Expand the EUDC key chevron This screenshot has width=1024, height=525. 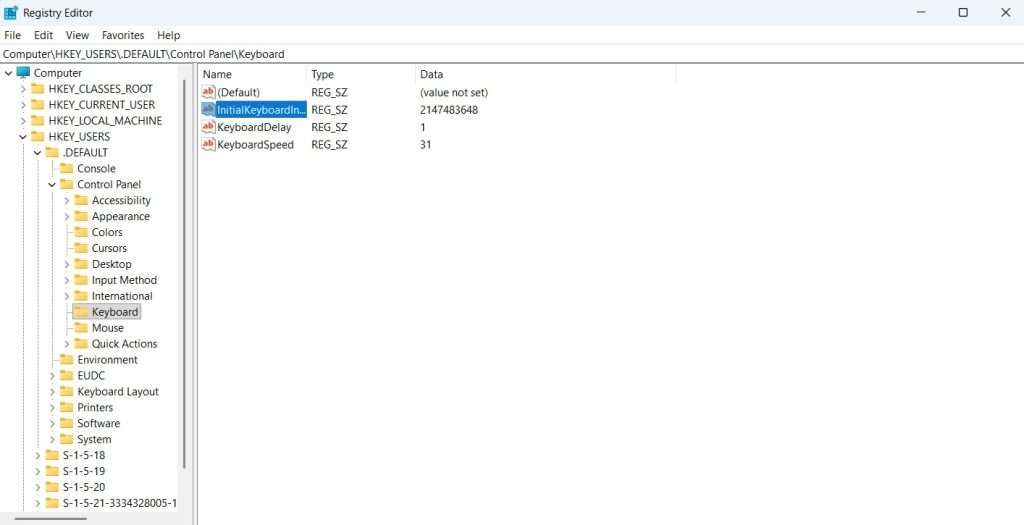(52, 376)
